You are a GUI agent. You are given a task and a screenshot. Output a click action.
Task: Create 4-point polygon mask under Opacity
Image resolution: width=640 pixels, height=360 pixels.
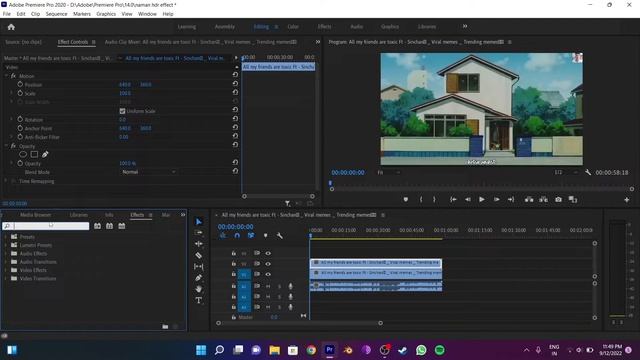click(x=34, y=154)
